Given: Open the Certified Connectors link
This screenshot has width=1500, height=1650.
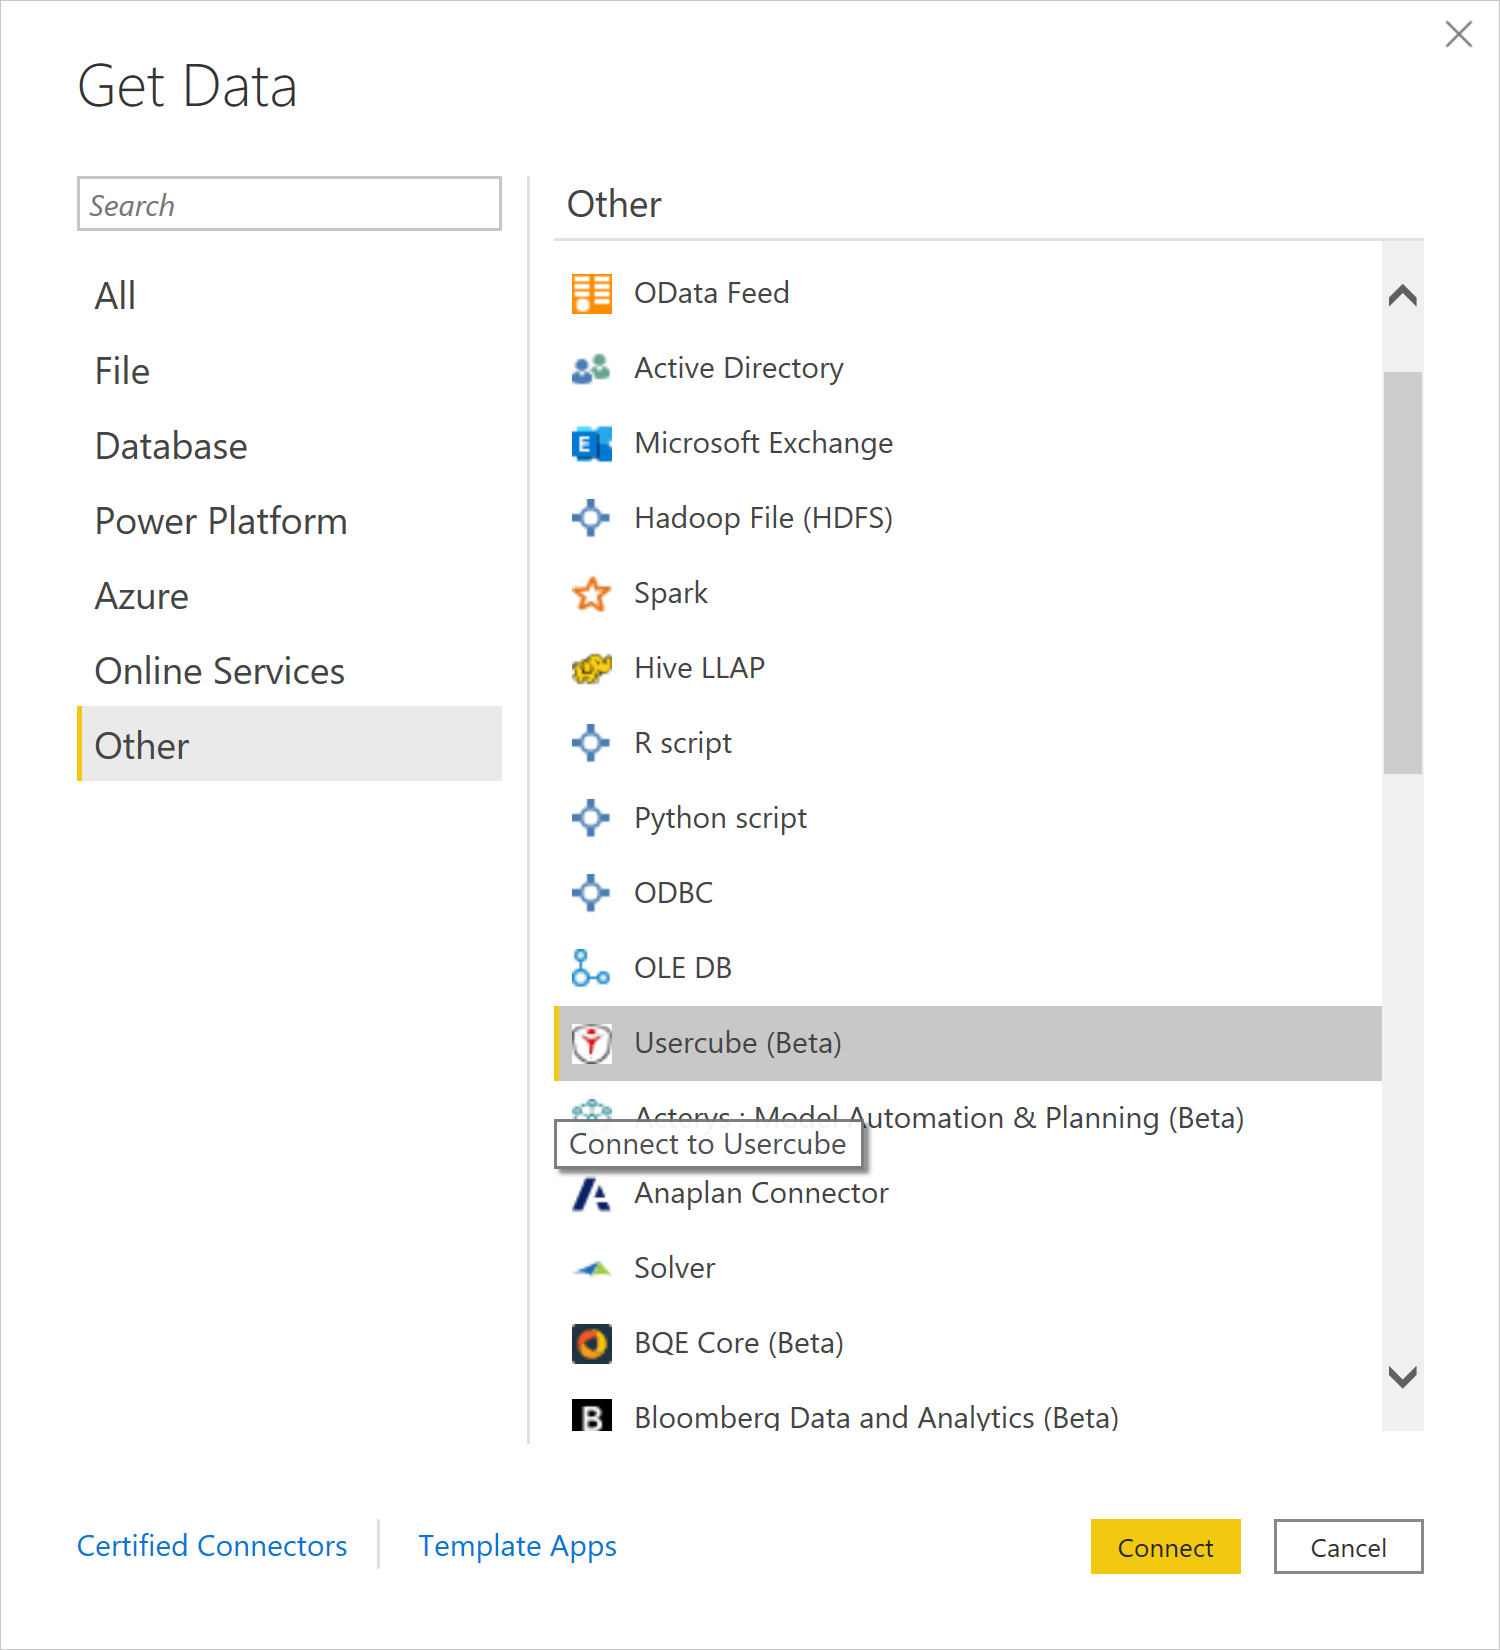Looking at the screenshot, I should [212, 1546].
